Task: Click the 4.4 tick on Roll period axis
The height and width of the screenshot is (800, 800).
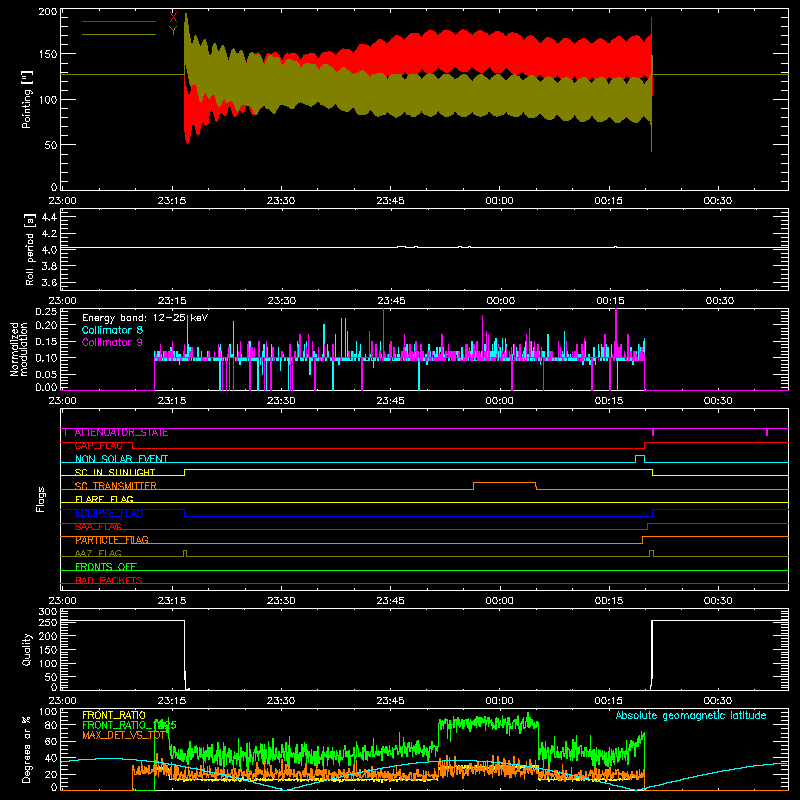Action: click(x=49, y=217)
